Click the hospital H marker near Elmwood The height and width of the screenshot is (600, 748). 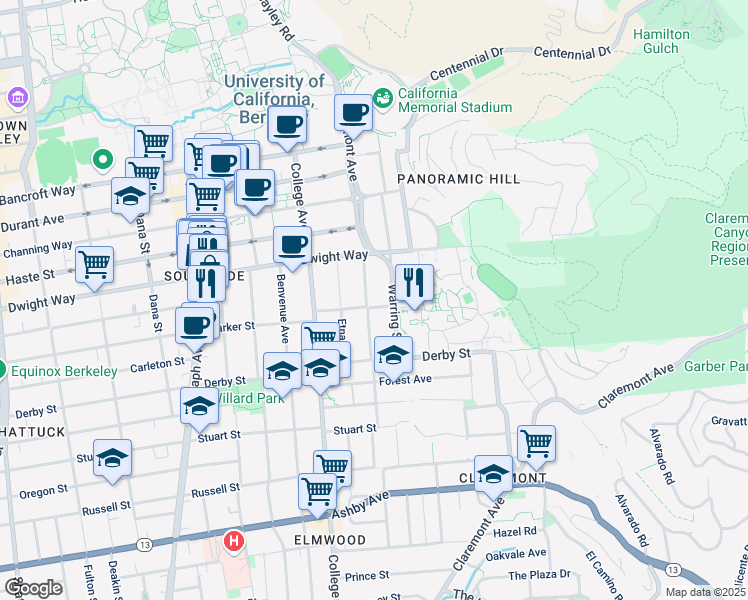[234, 542]
